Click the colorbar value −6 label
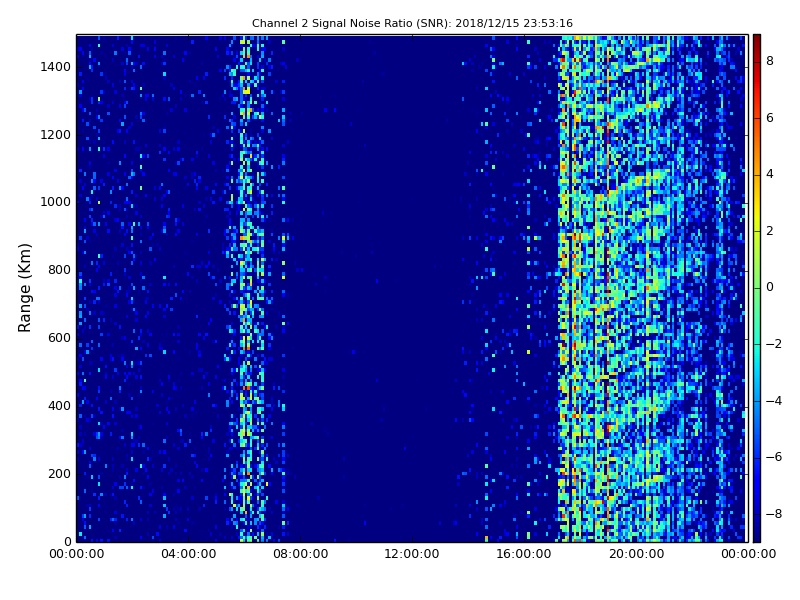The height and width of the screenshot is (600, 800). coord(774,457)
